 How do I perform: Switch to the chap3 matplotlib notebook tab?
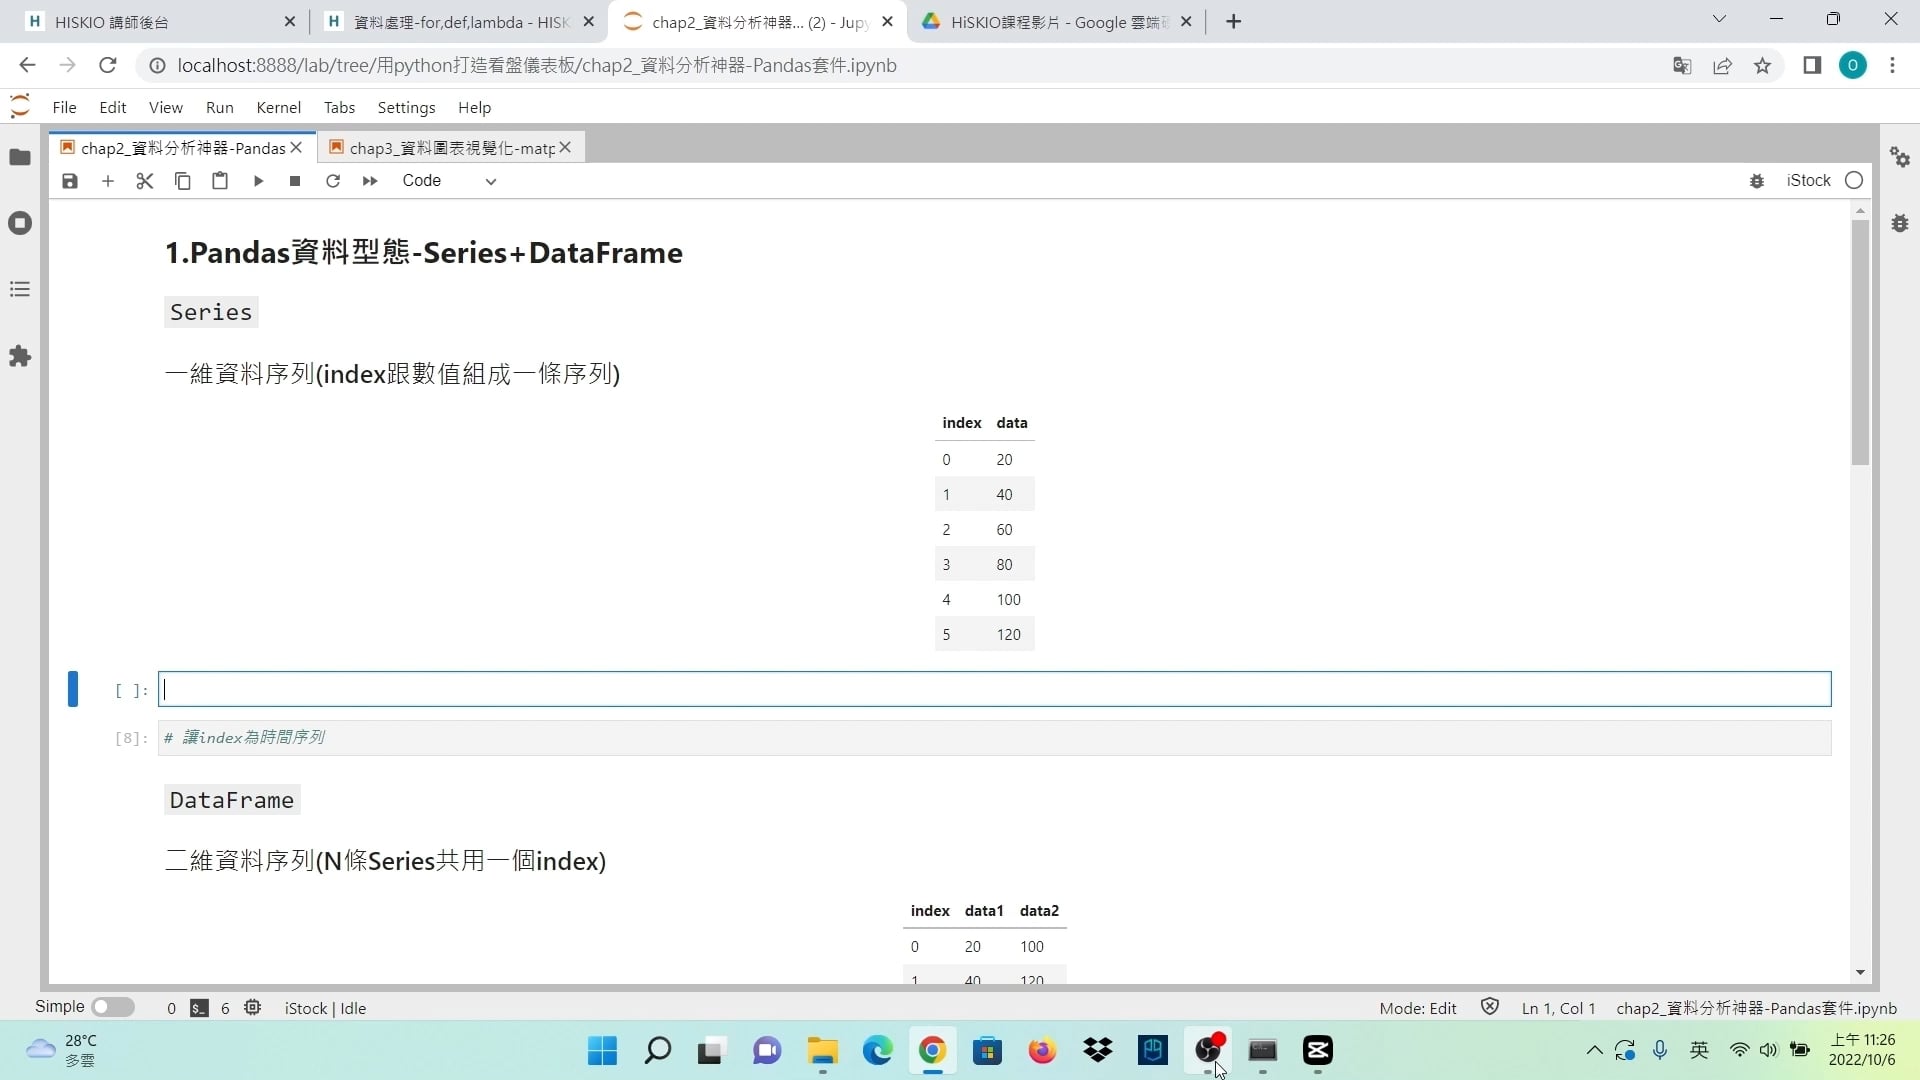(x=450, y=148)
